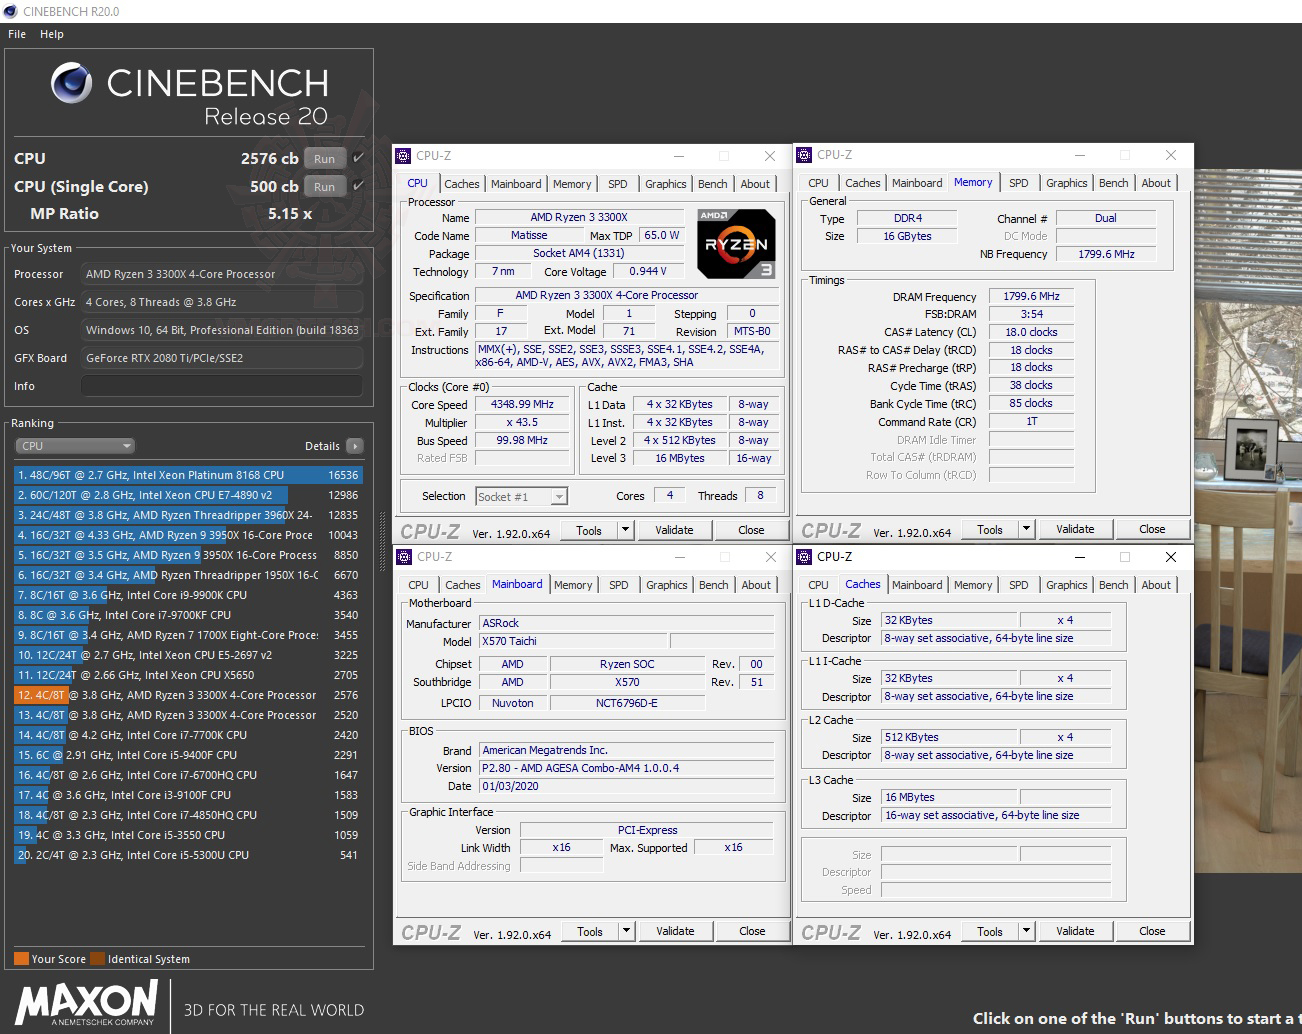This screenshot has width=1302, height=1034.
Task: Click the GFX Board field GeForce RTX 2080 Ti
Action: [x=222, y=358]
